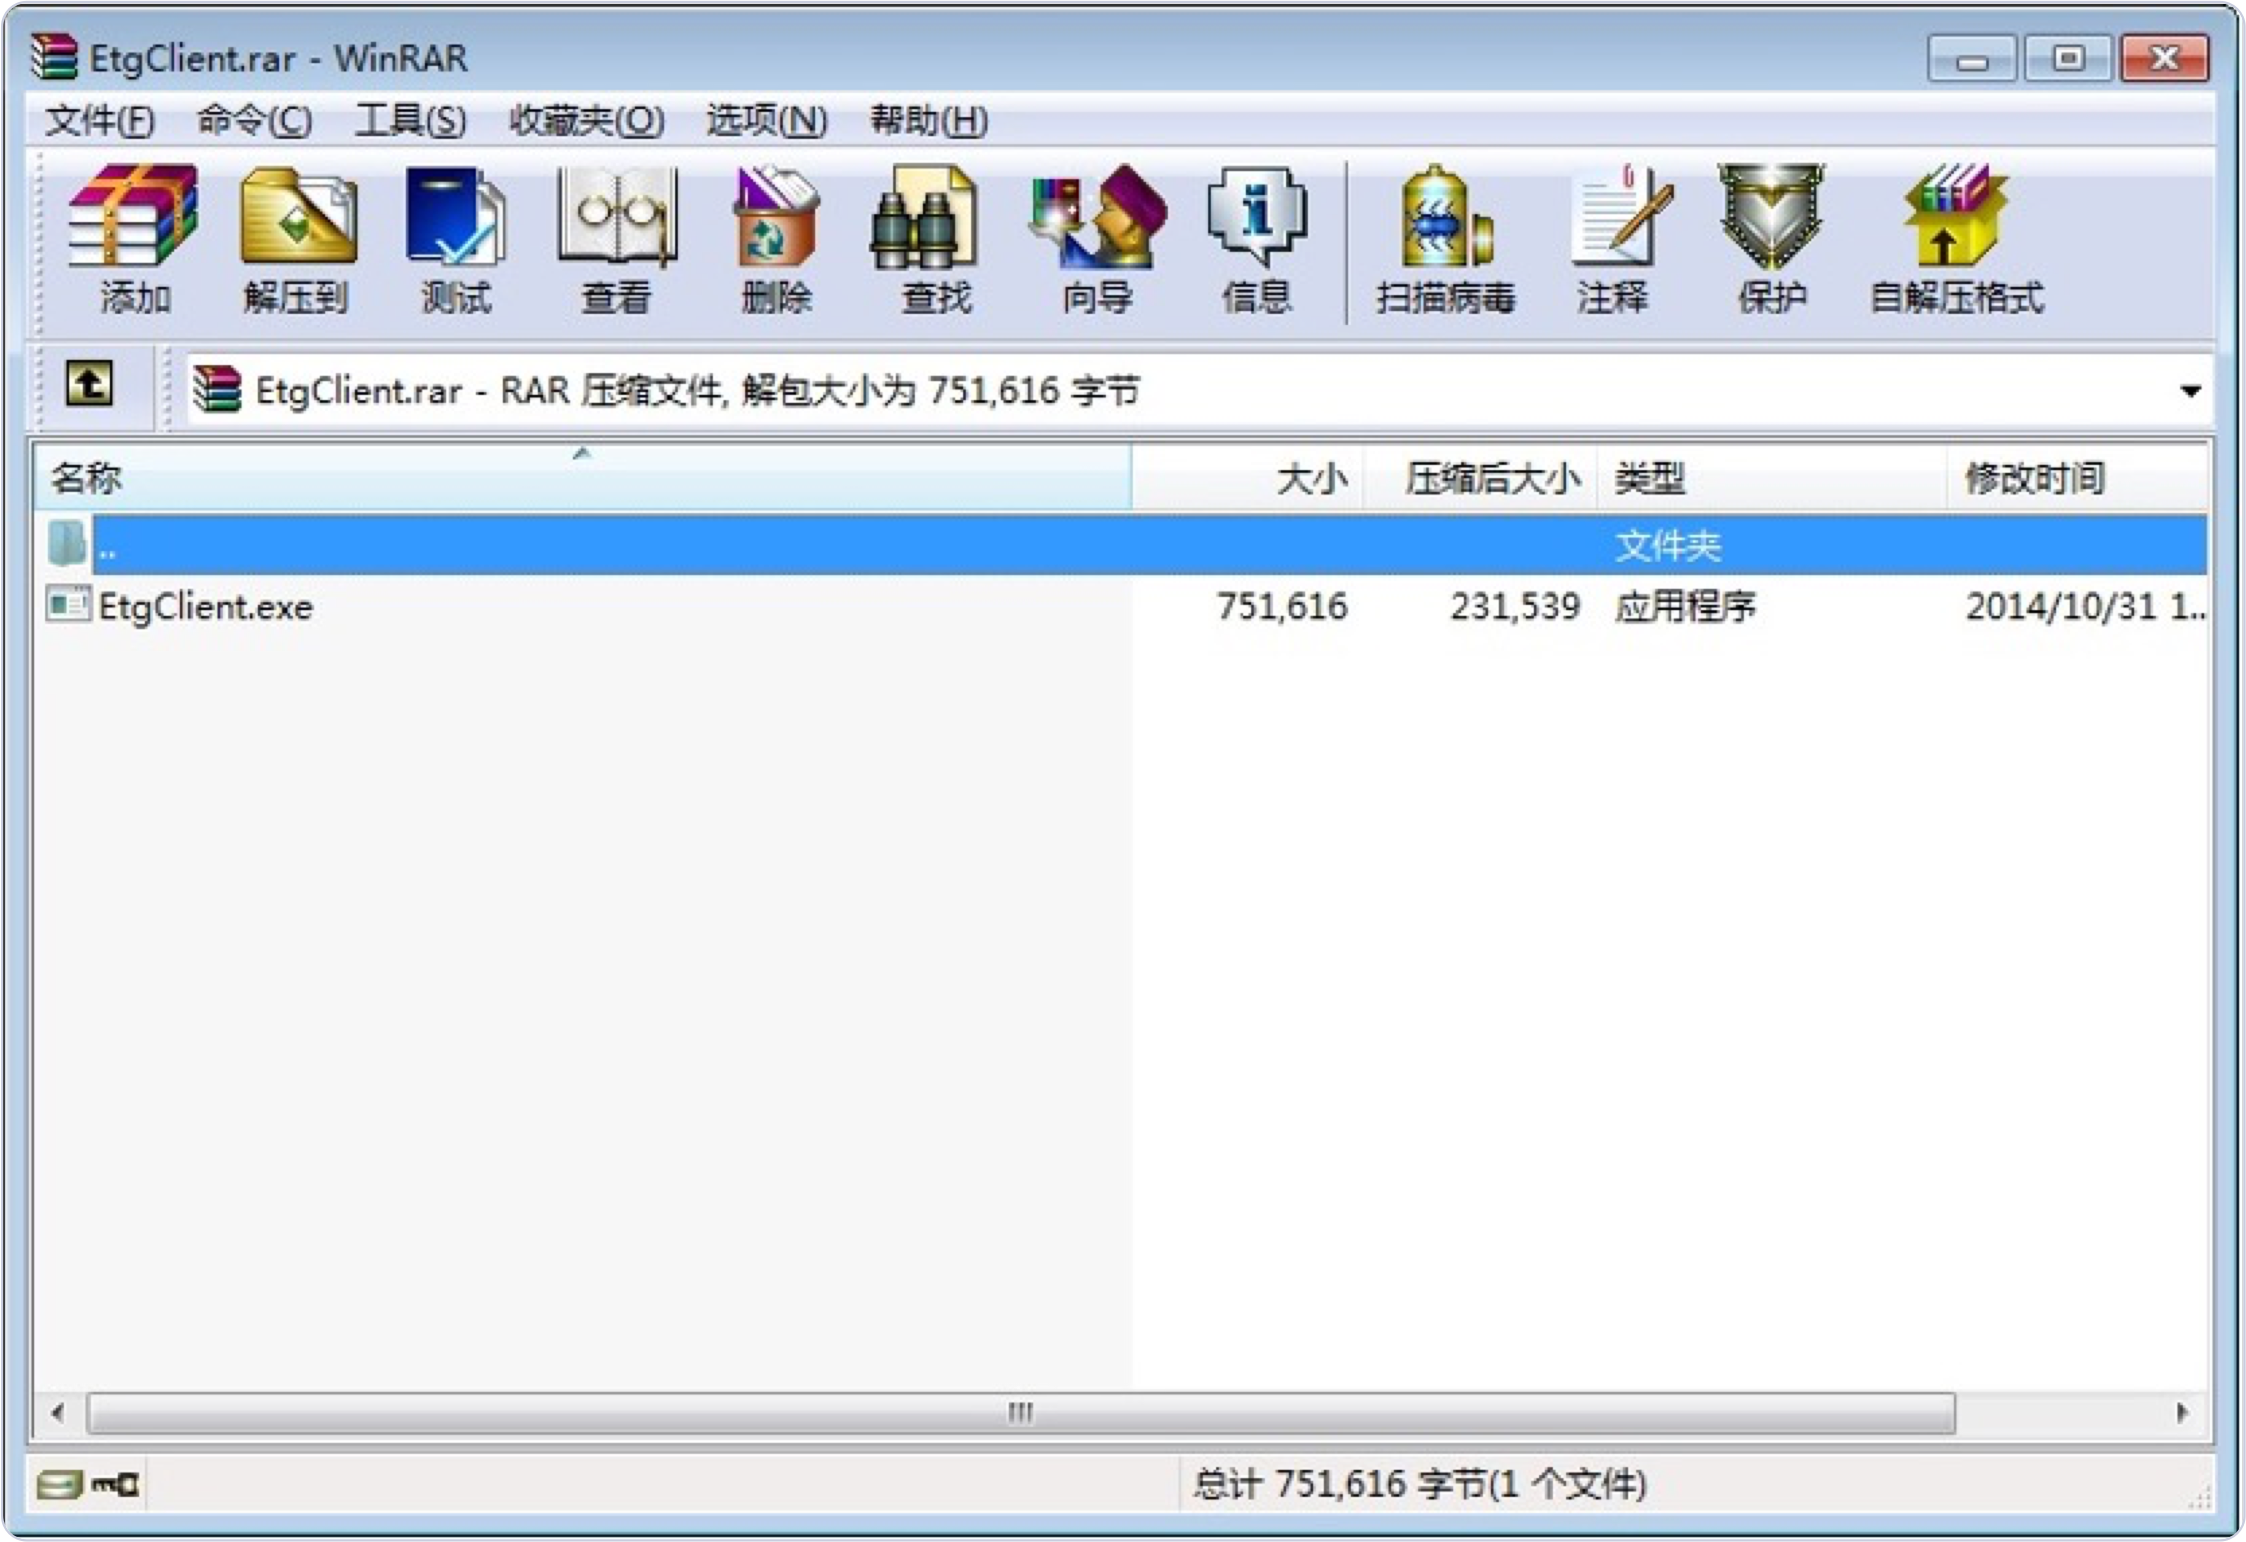The height and width of the screenshot is (1542, 2246).
Task: Click the status bar total 751,616 text
Action: [x=1419, y=1484]
